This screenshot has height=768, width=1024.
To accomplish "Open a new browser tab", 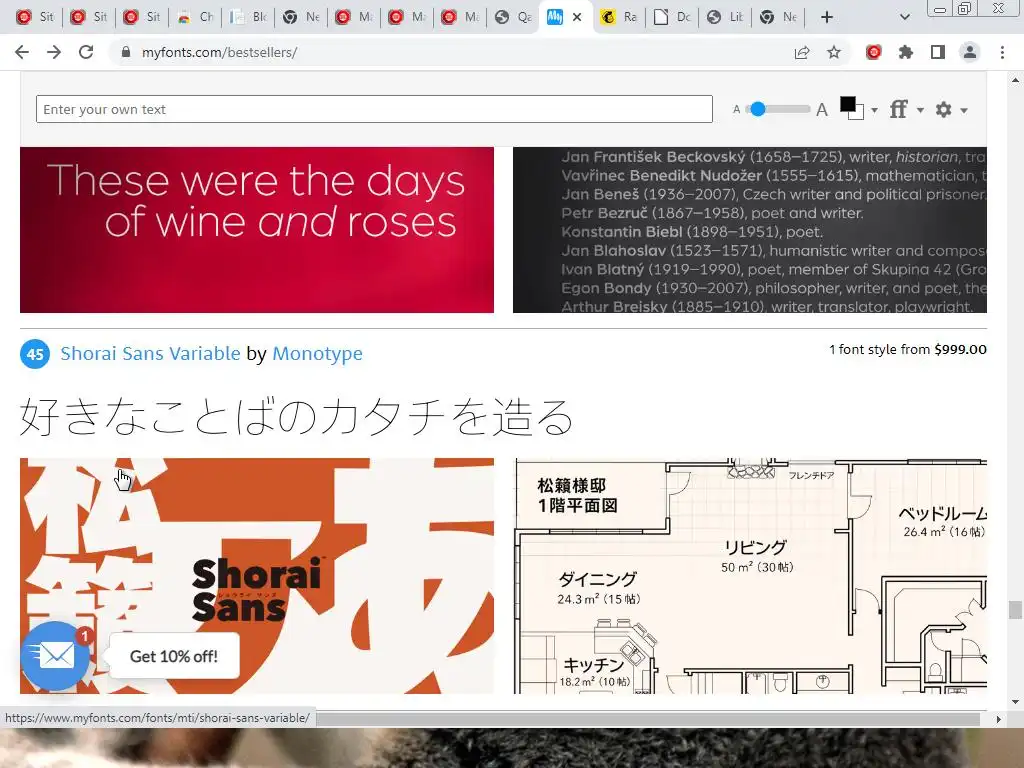I will 827,17.
